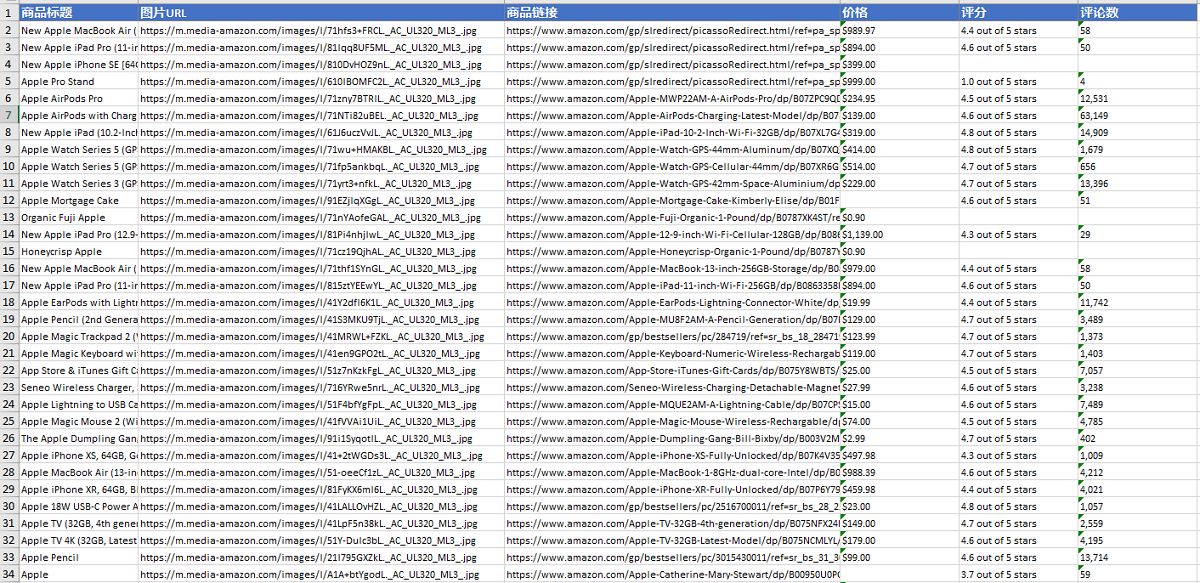Click the price cell $19.99

pyautogui.click(x=900, y=303)
